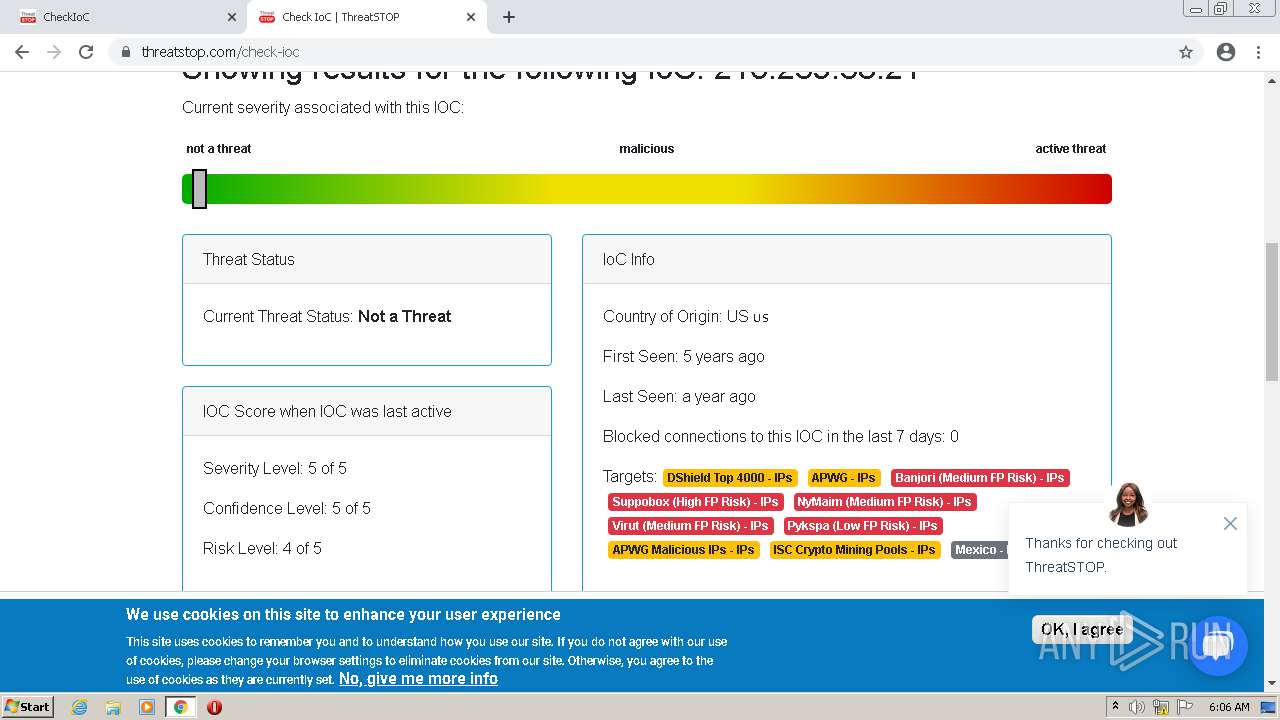Click the APWG Malicious IPs - IPs tag
The image size is (1280, 720).
pyautogui.click(x=684, y=550)
